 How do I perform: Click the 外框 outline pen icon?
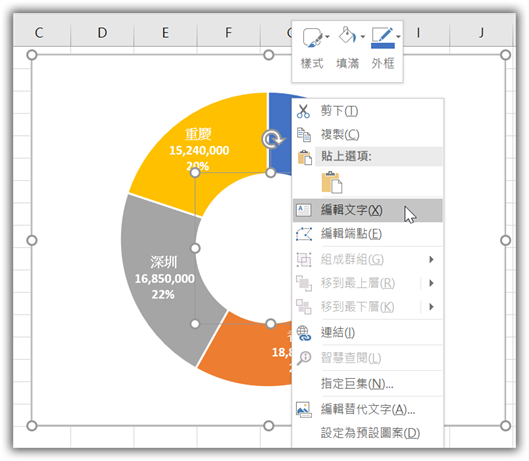(383, 37)
